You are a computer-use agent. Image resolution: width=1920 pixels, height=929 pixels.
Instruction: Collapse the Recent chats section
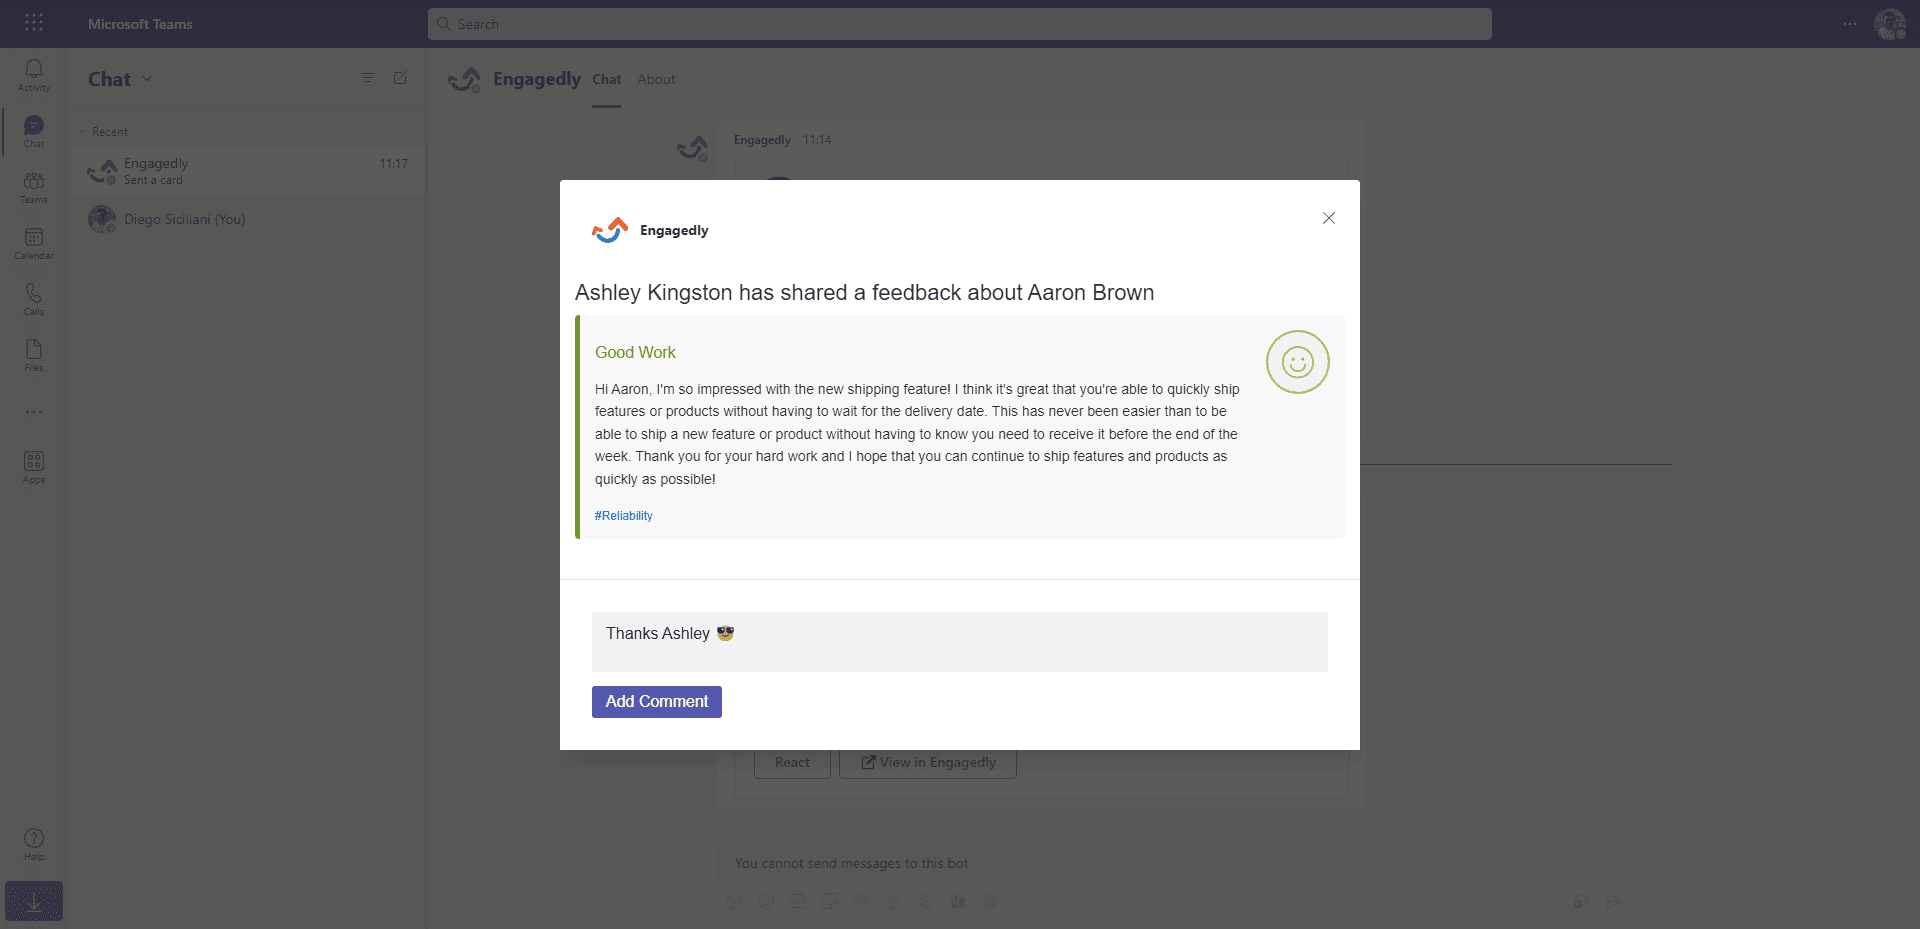[x=82, y=132]
